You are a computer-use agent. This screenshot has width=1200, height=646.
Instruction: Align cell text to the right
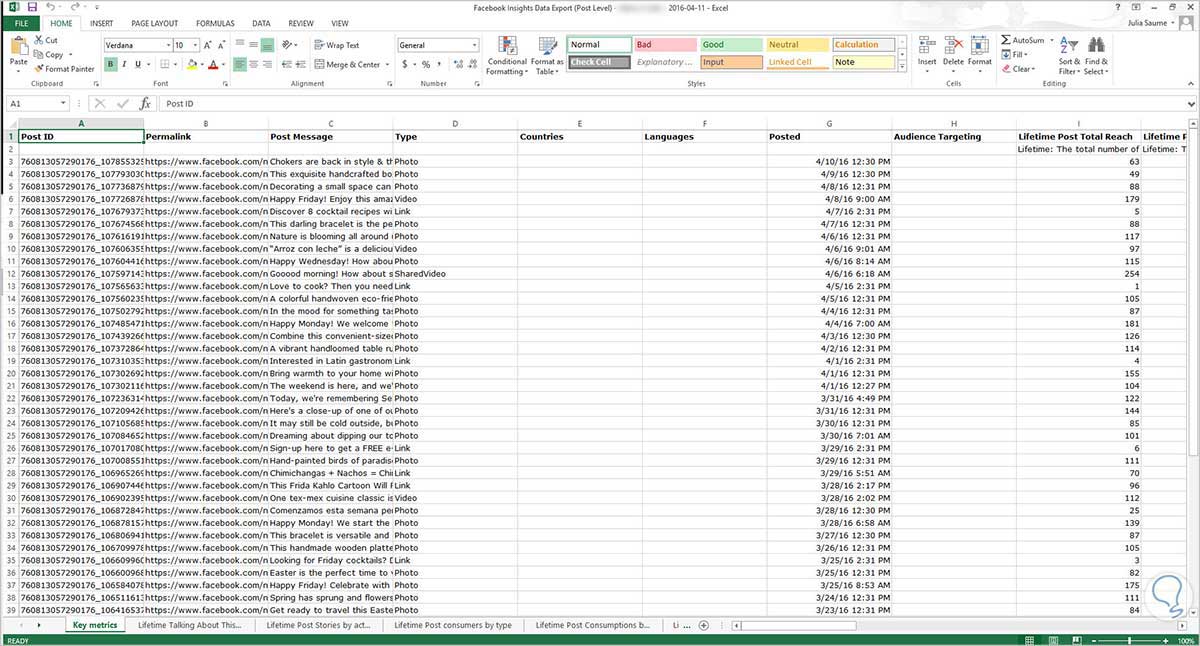(x=268, y=64)
